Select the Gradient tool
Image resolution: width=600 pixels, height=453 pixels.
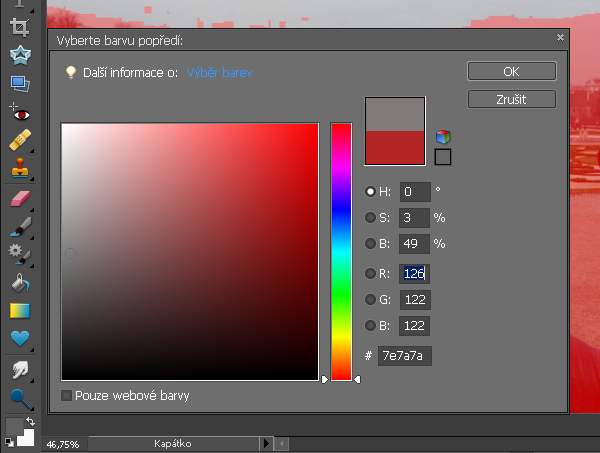tap(19, 311)
